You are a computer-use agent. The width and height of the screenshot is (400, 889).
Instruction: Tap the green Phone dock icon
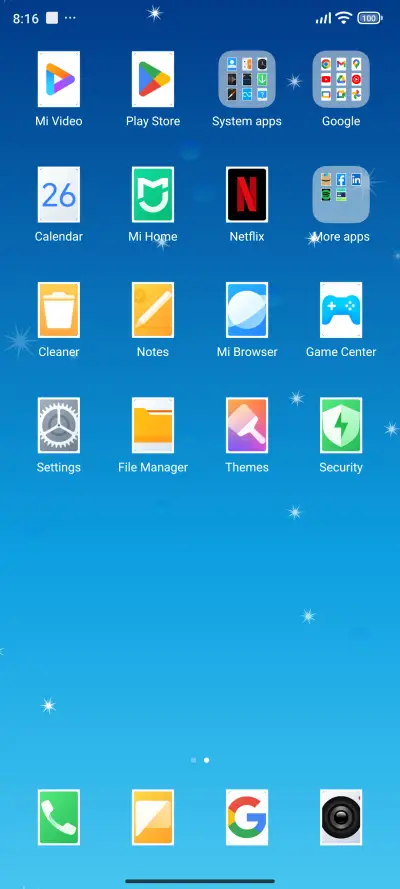[59, 818]
